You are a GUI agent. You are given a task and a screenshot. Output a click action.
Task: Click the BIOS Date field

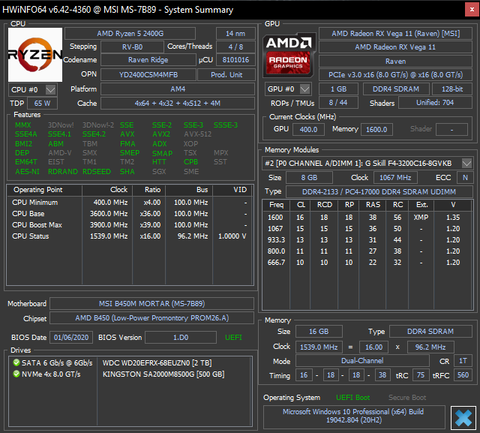(x=71, y=337)
